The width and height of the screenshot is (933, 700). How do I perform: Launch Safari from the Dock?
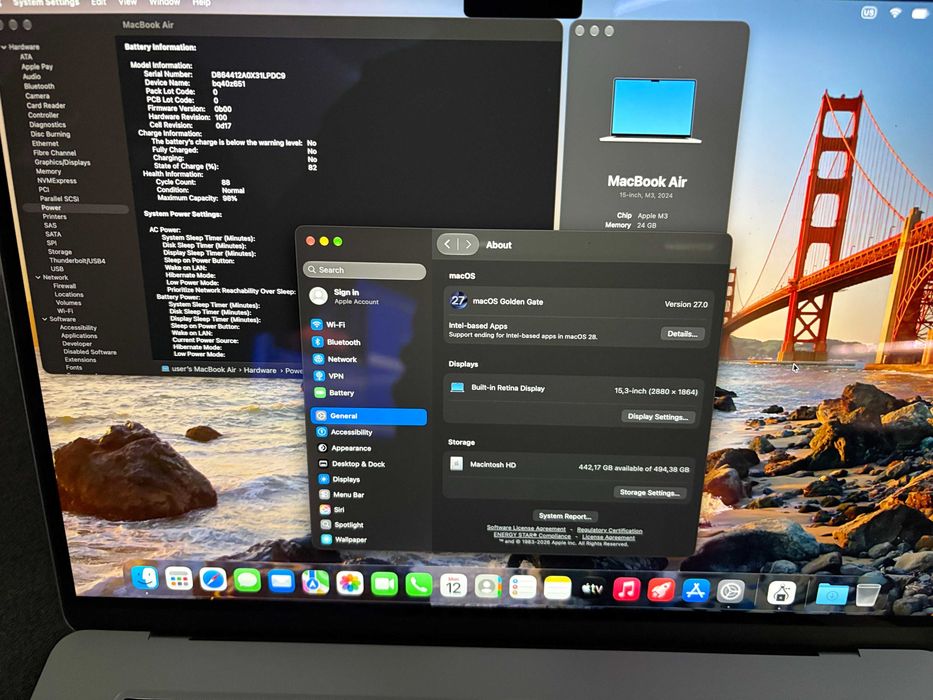coord(213,580)
